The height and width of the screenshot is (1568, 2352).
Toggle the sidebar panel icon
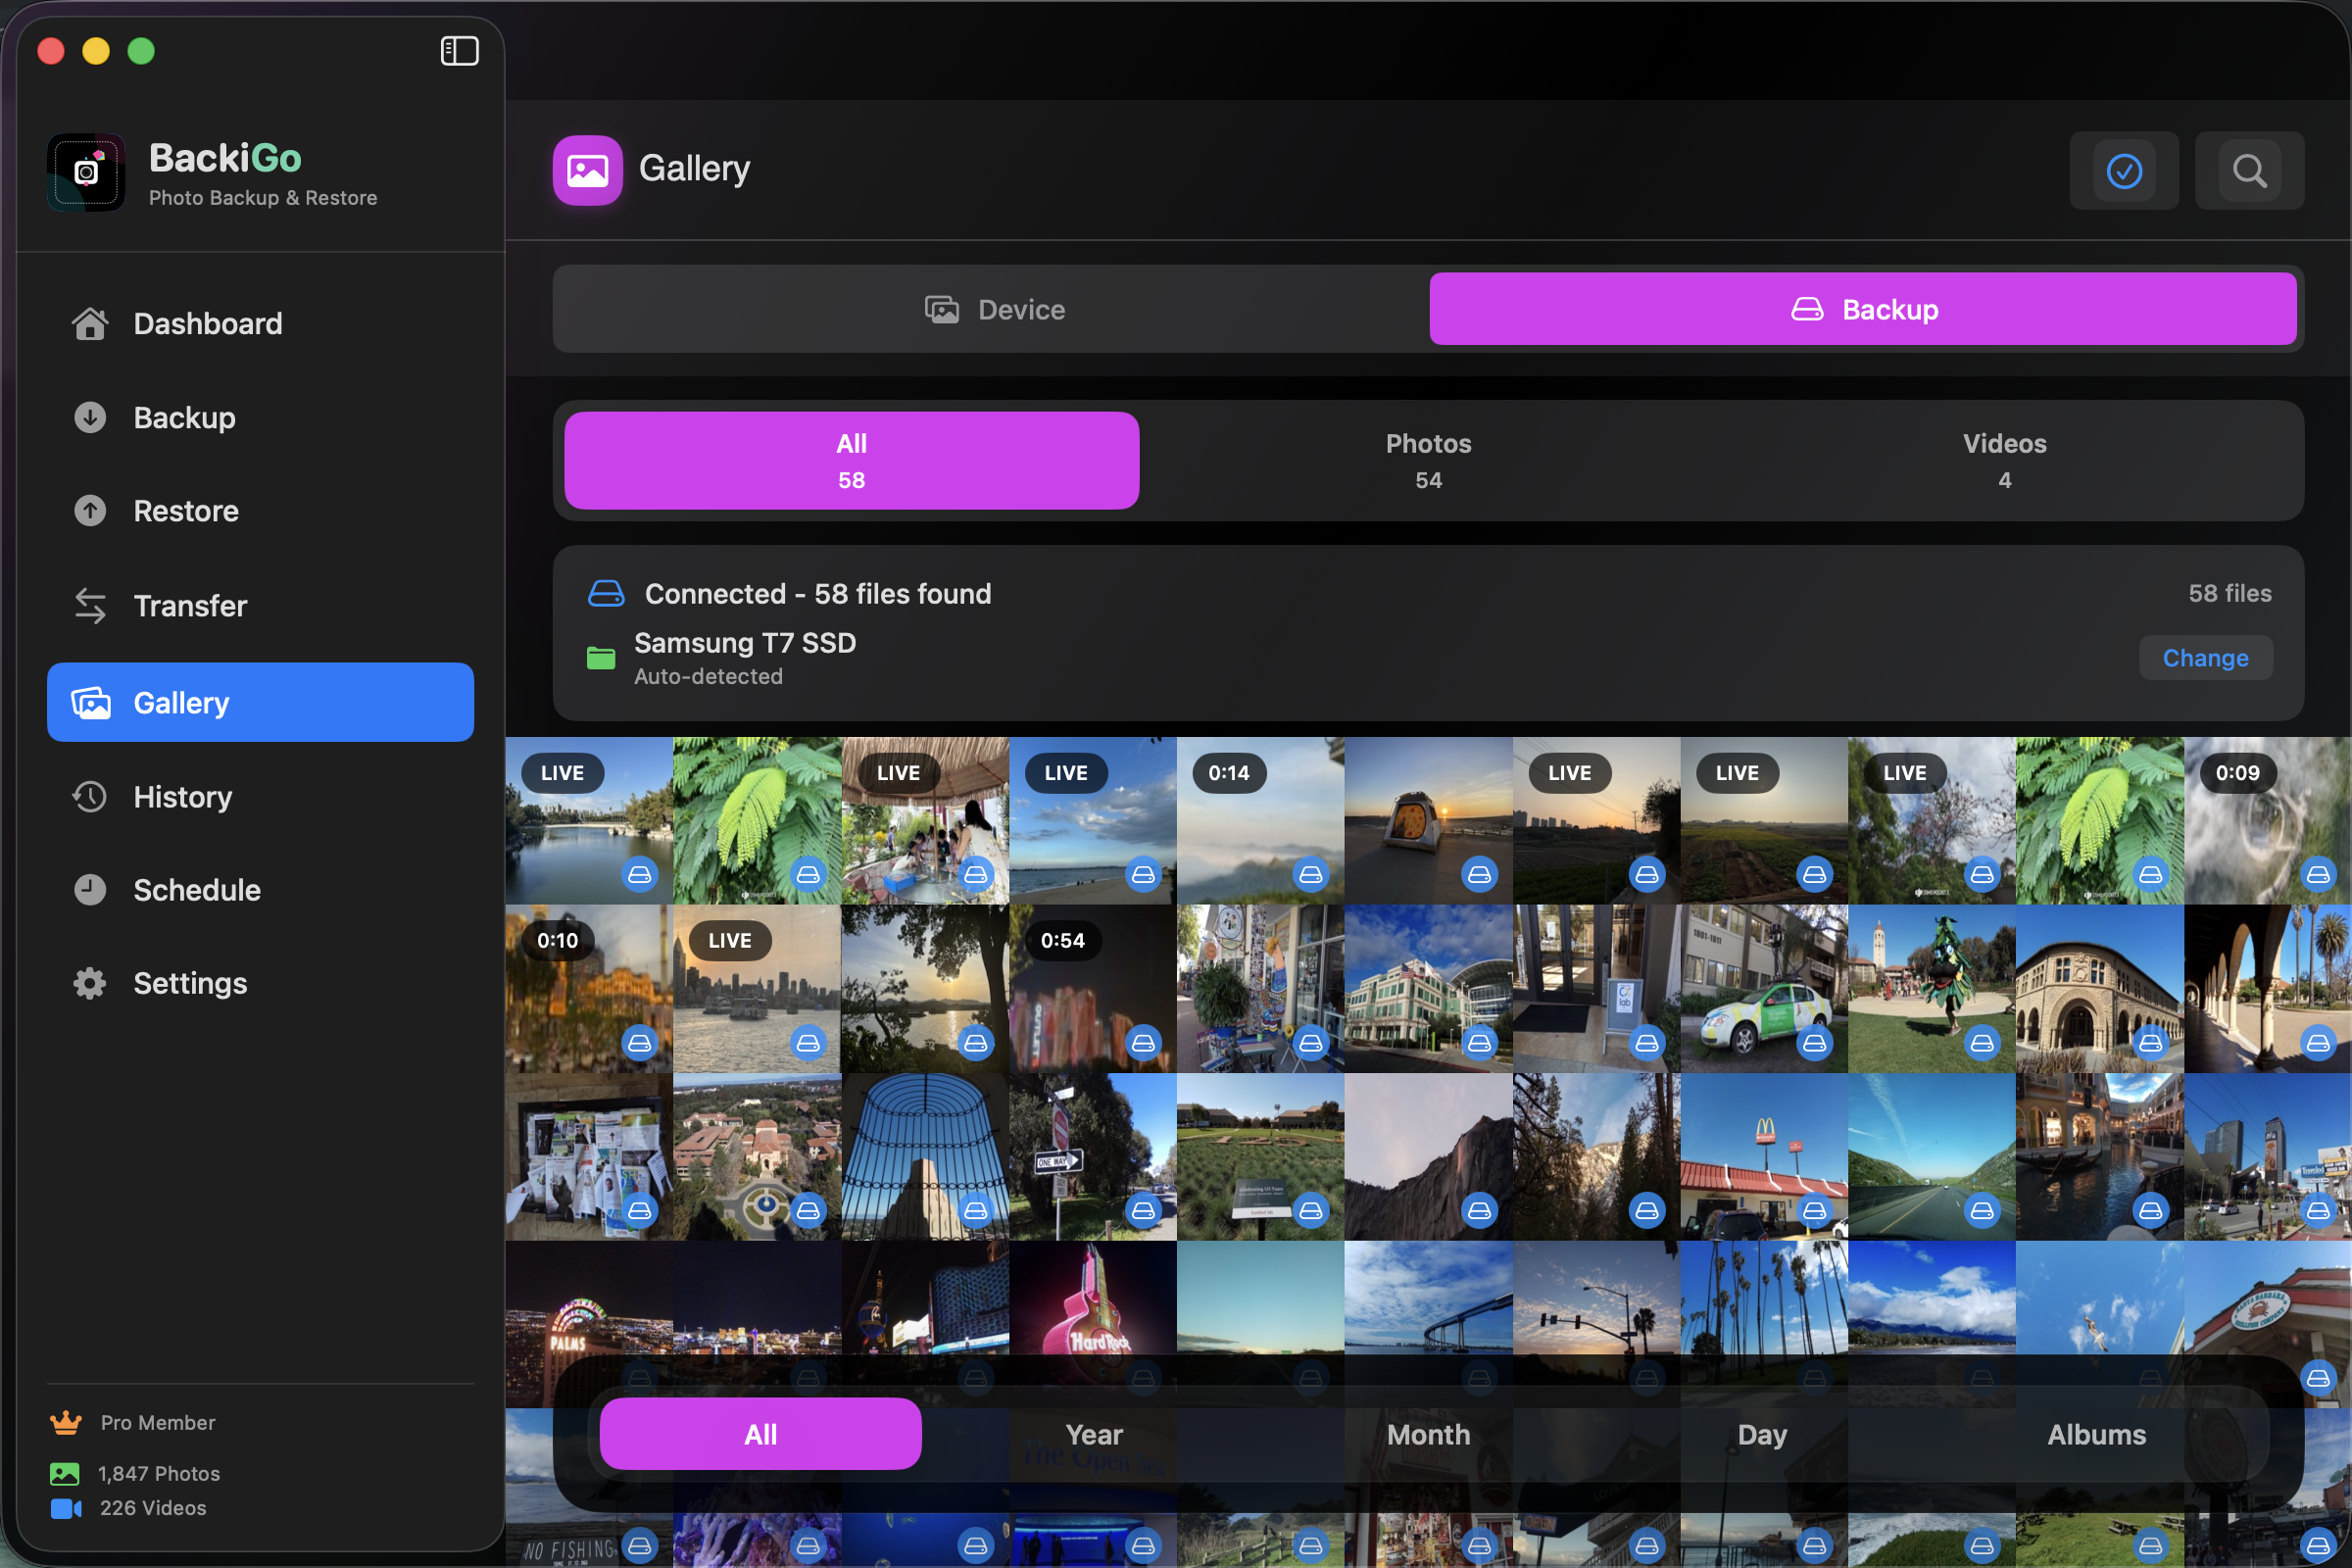(459, 51)
